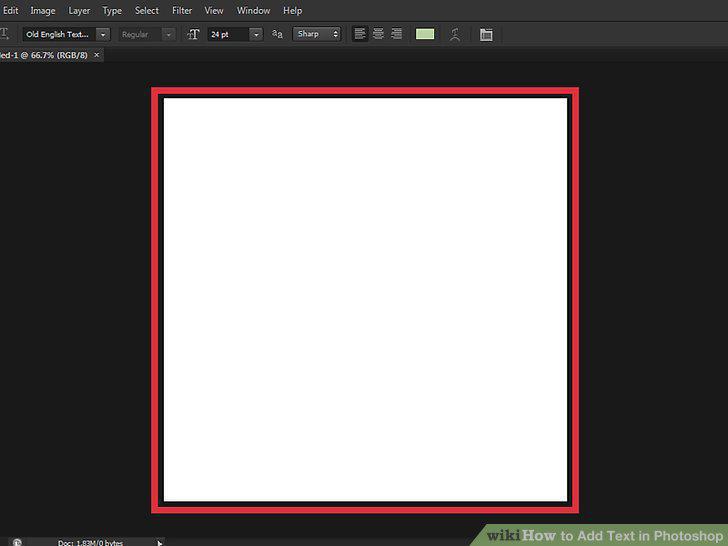Click the 24 pt font size field
This screenshot has height=546, width=728.
(228, 34)
